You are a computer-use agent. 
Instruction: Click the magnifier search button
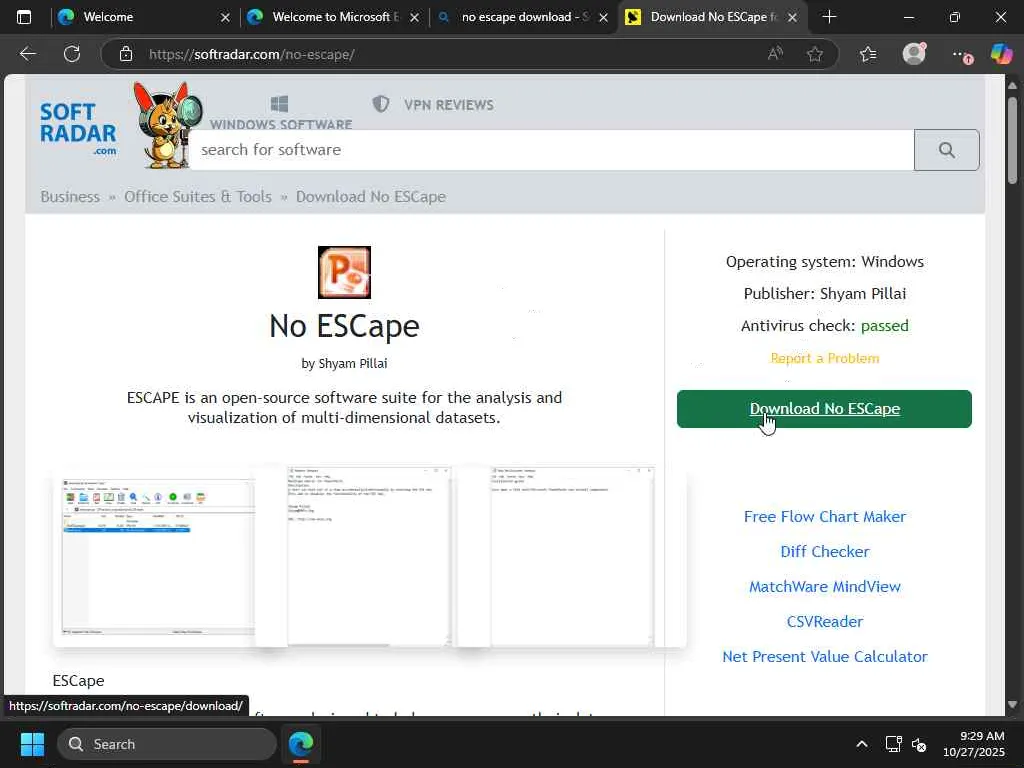tap(946, 150)
